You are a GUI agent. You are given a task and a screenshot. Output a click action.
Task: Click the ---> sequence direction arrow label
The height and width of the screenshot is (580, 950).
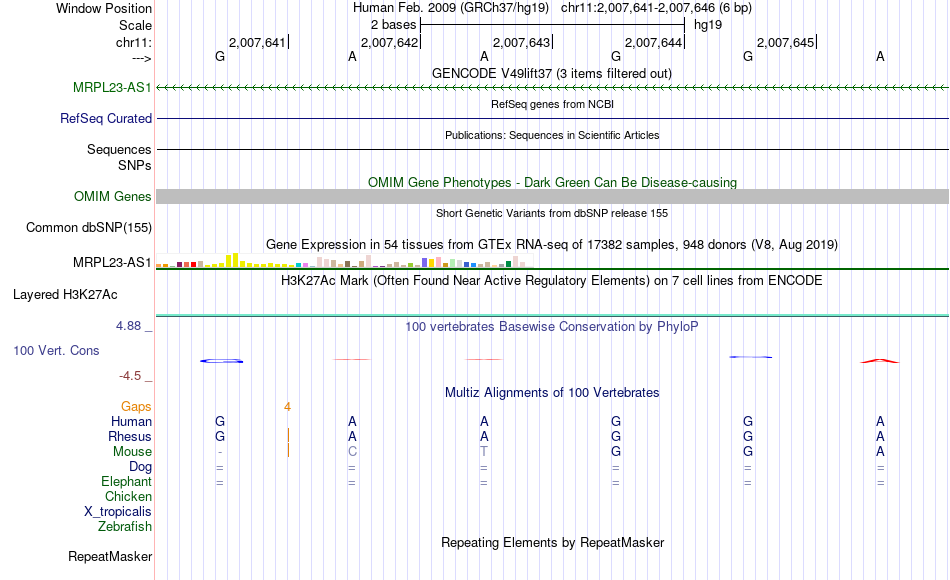click(142, 59)
